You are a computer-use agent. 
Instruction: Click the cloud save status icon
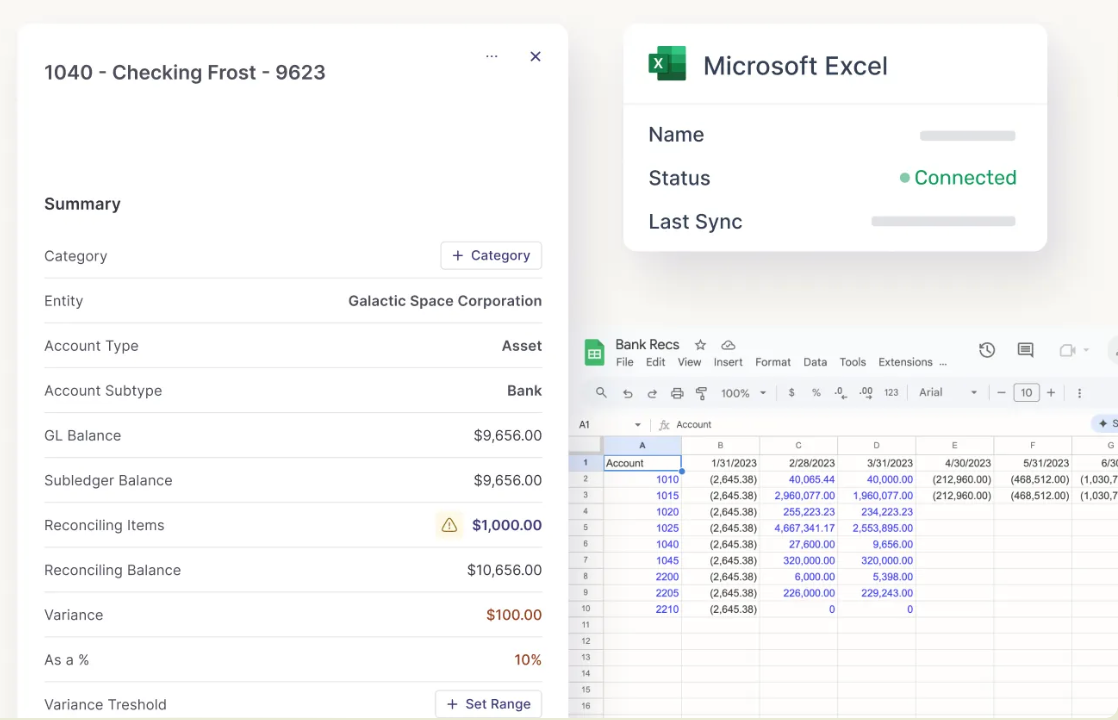coord(728,345)
